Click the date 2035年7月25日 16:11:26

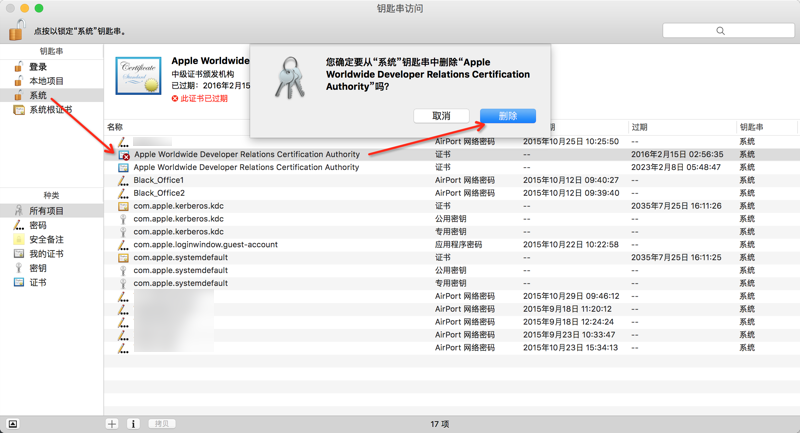tap(676, 206)
